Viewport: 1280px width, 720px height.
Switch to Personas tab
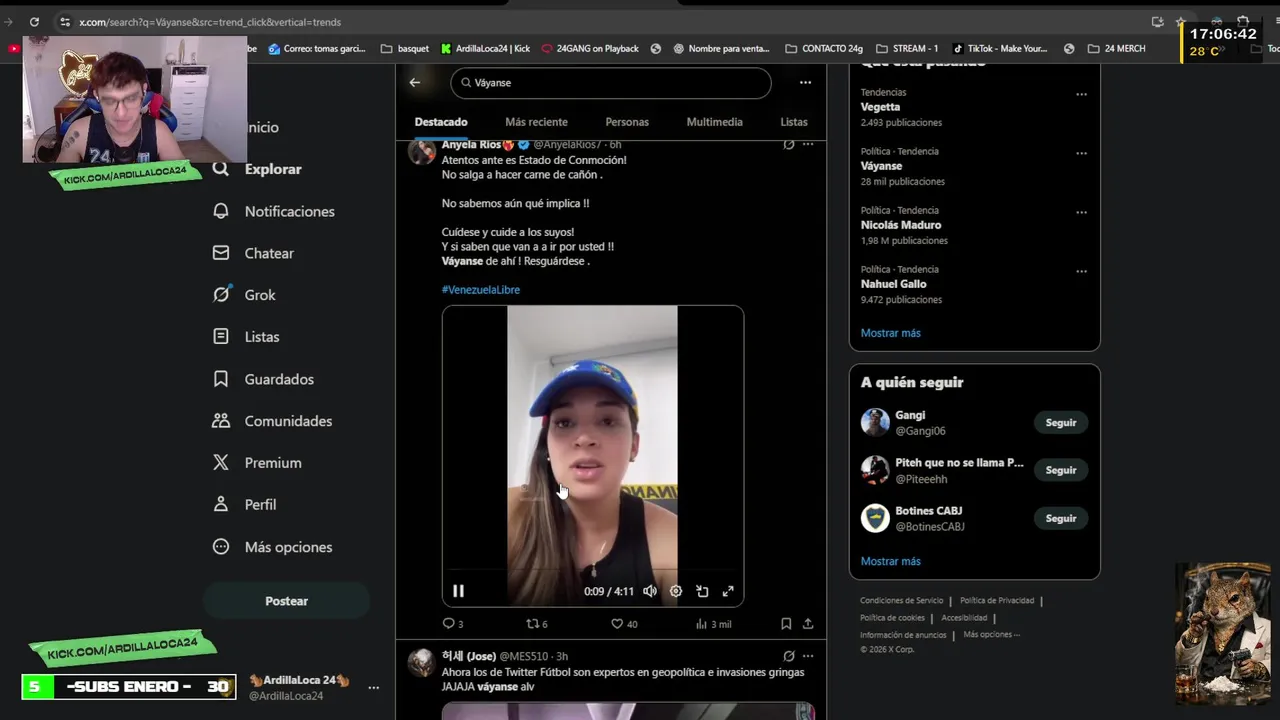[627, 122]
